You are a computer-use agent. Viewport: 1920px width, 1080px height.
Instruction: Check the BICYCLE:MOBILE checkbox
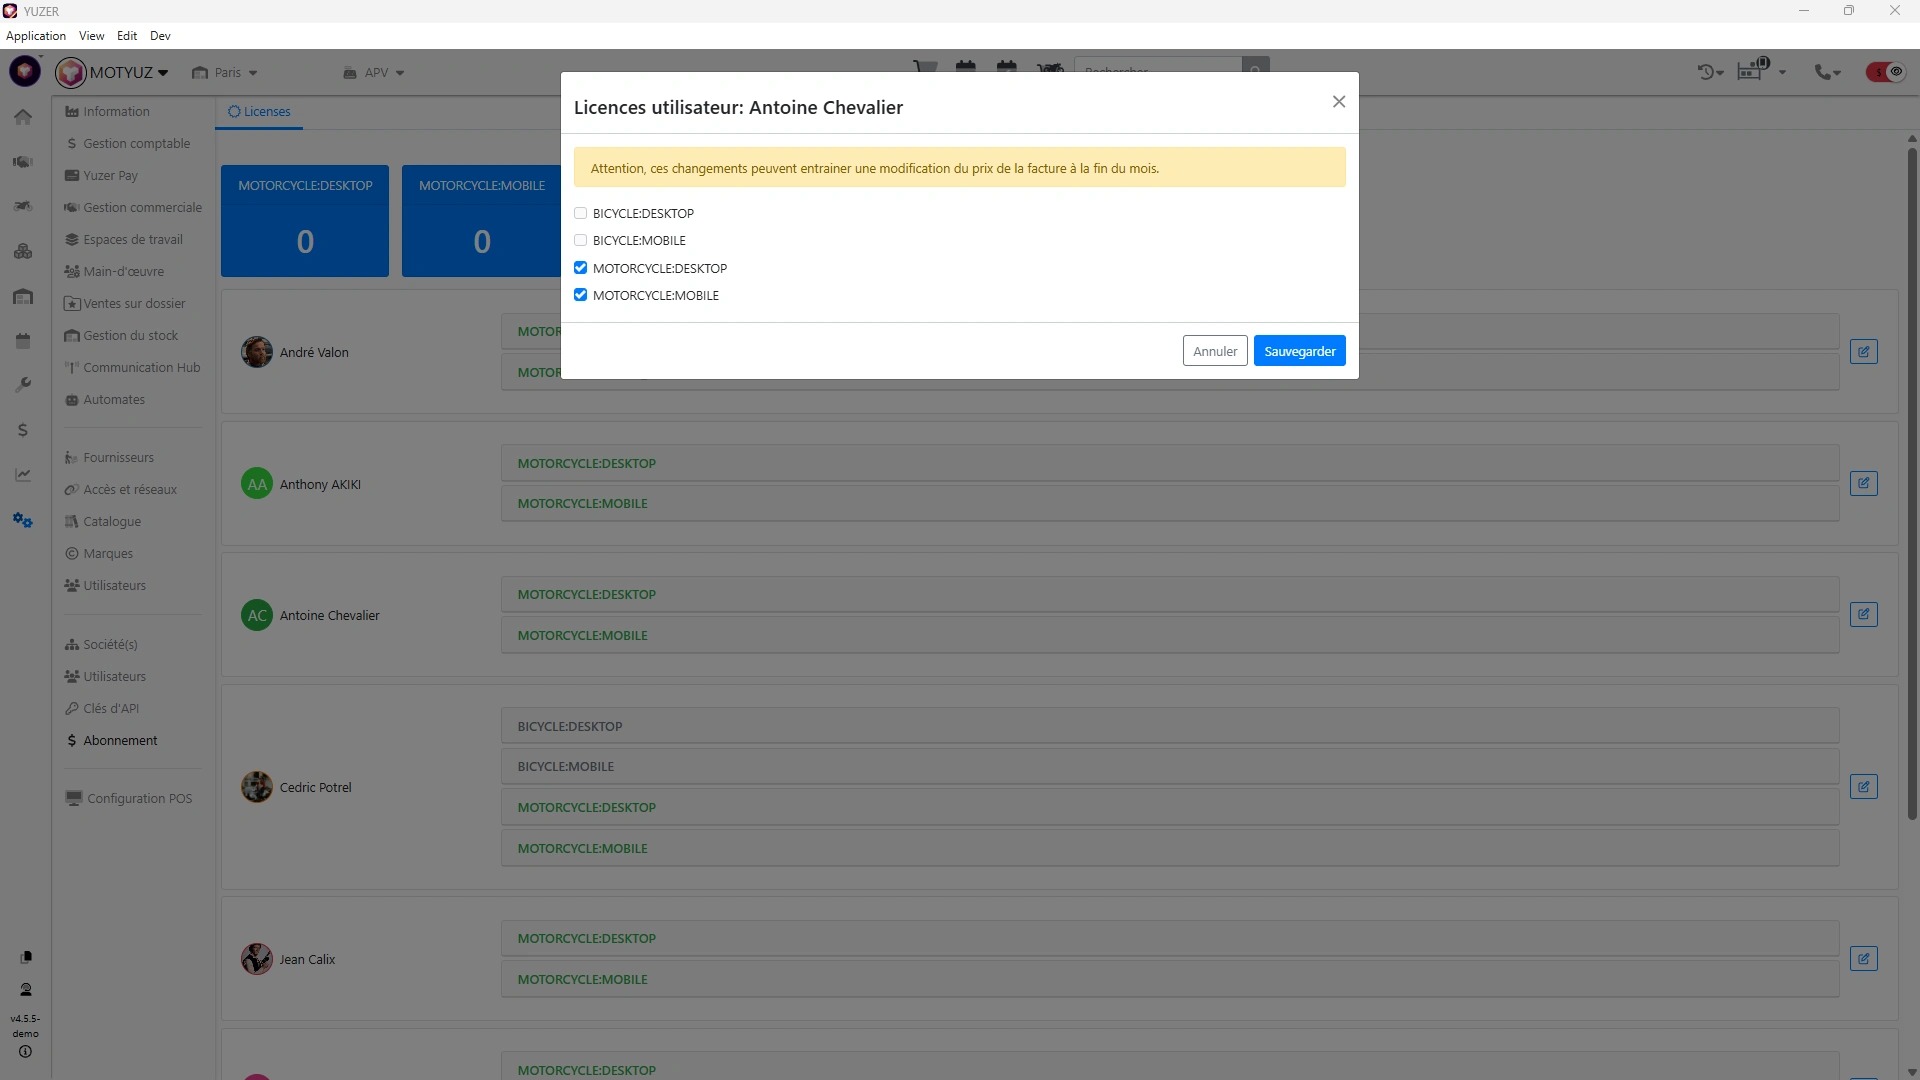coord(580,240)
